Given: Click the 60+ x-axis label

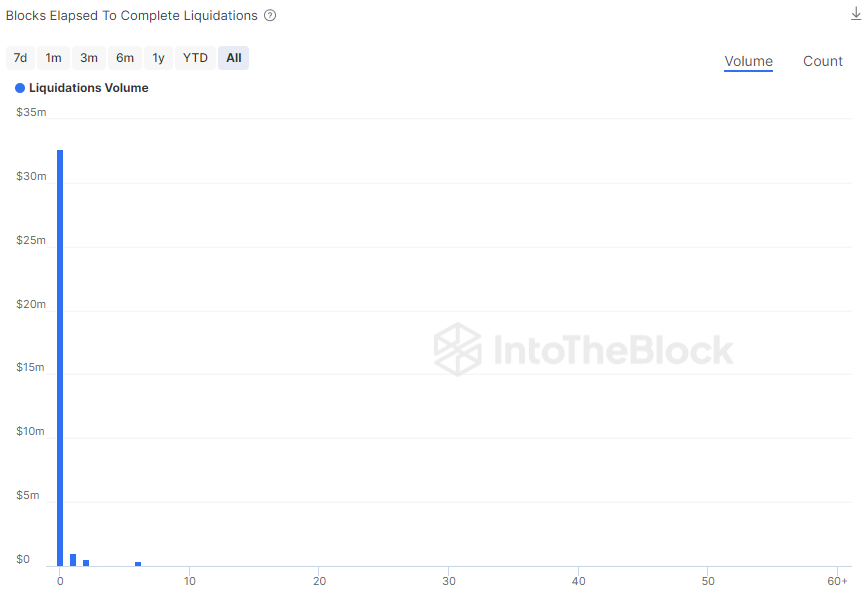Looking at the screenshot, I should [838, 581].
